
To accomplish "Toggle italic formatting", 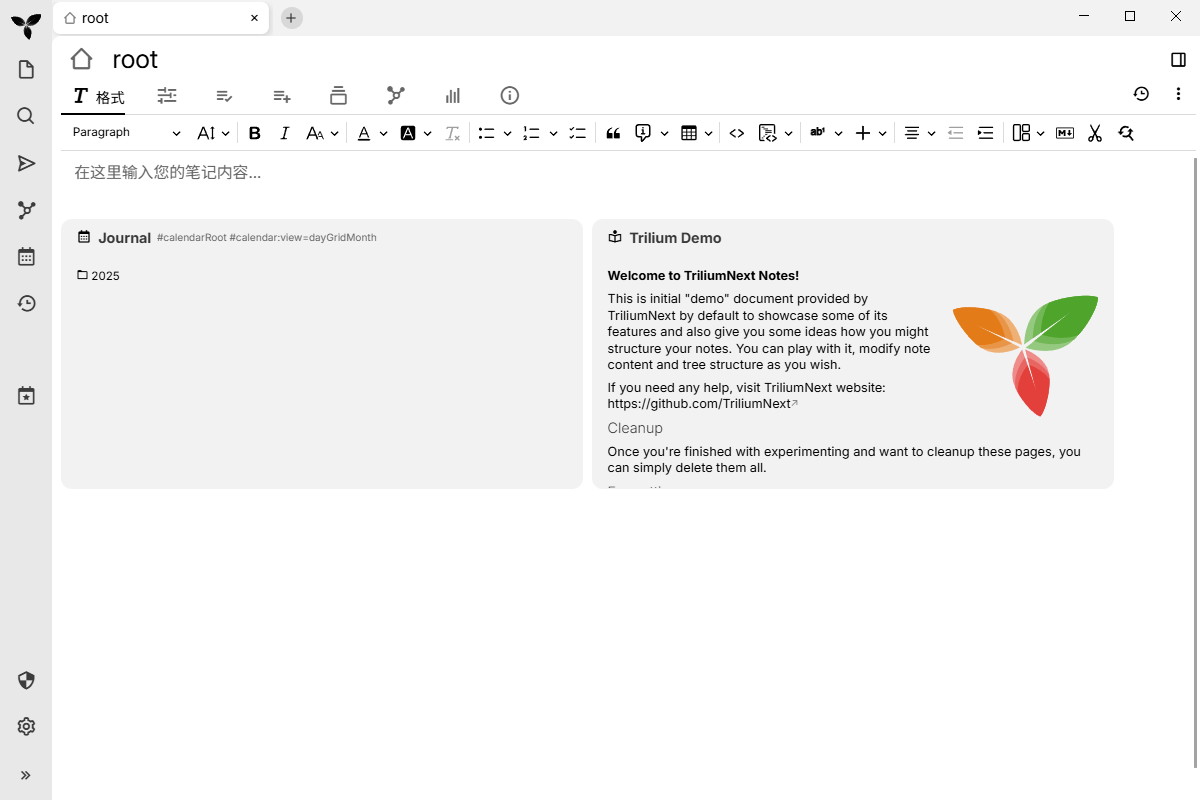I will [x=284, y=133].
